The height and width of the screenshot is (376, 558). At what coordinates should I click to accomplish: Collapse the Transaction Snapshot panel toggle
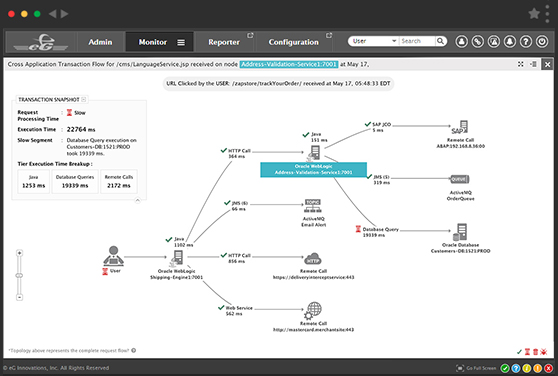click(84, 99)
